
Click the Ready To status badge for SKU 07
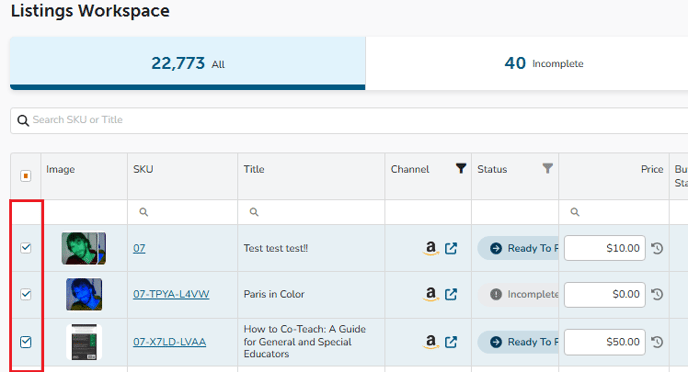(518, 248)
